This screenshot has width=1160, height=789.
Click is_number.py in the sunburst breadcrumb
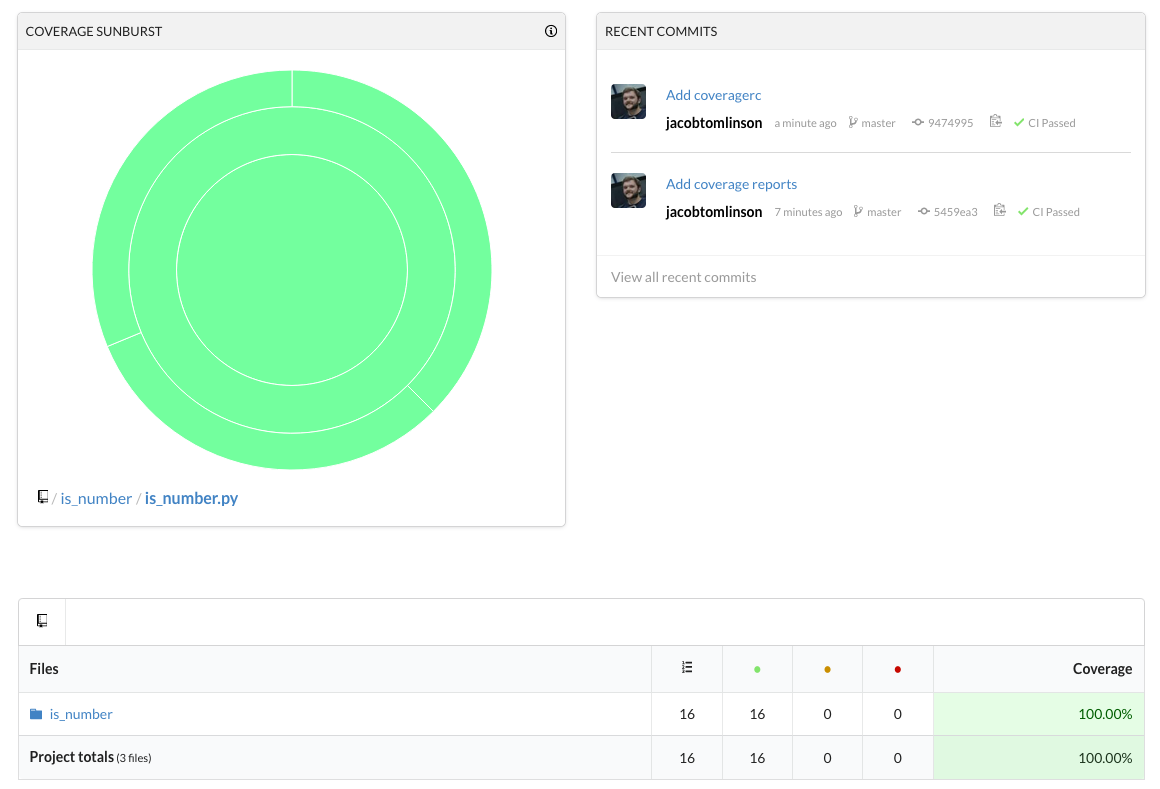coord(191,498)
